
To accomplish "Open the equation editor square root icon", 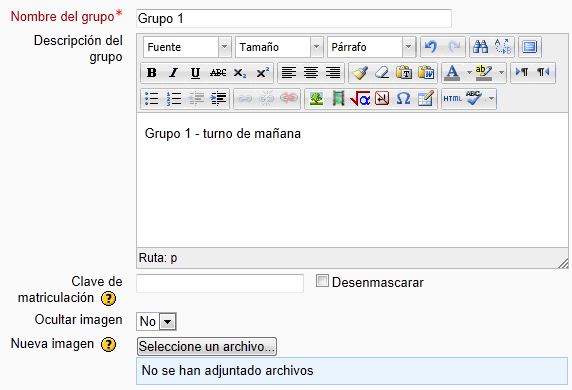I will click(x=360, y=99).
